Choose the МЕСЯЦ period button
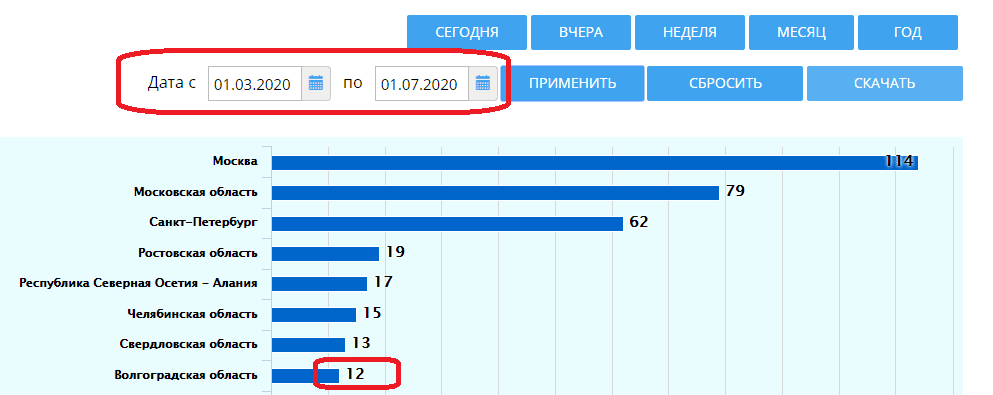The image size is (993, 395). pos(801,32)
